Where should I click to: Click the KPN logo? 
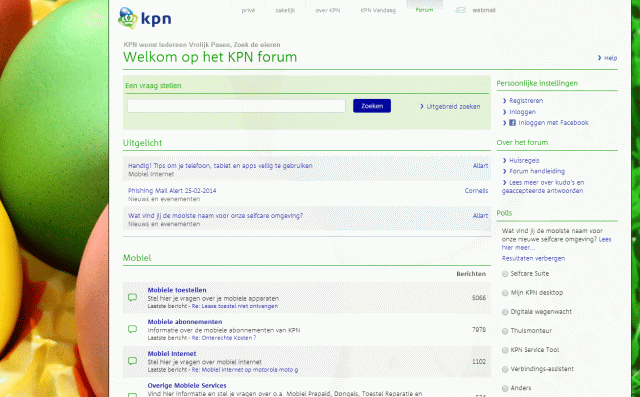tap(144, 18)
